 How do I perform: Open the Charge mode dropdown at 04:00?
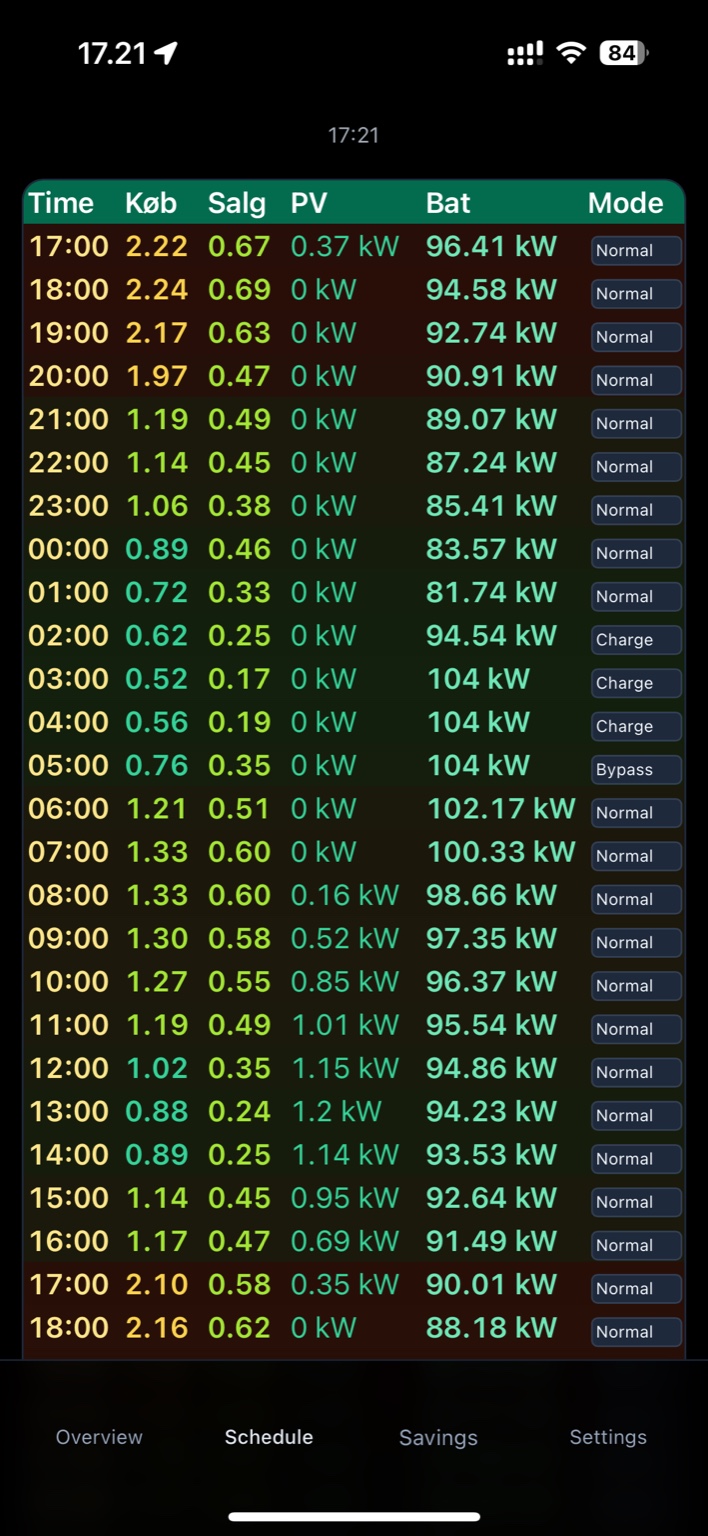pyautogui.click(x=636, y=726)
